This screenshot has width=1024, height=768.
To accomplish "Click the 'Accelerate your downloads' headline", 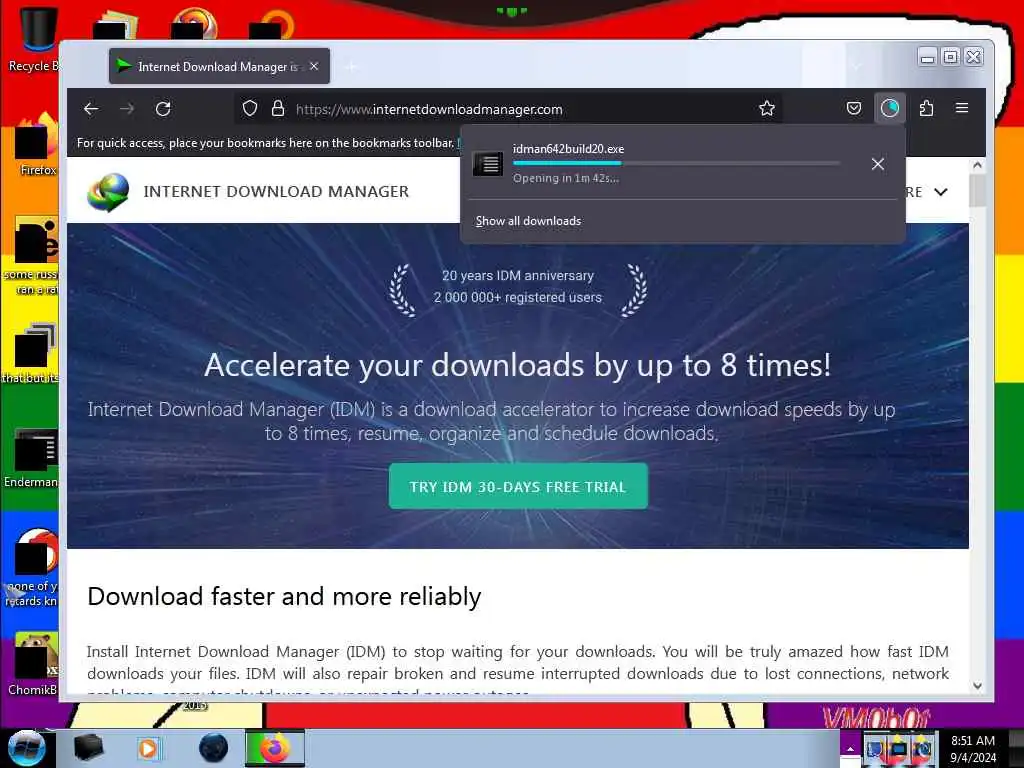I will tap(518, 365).
